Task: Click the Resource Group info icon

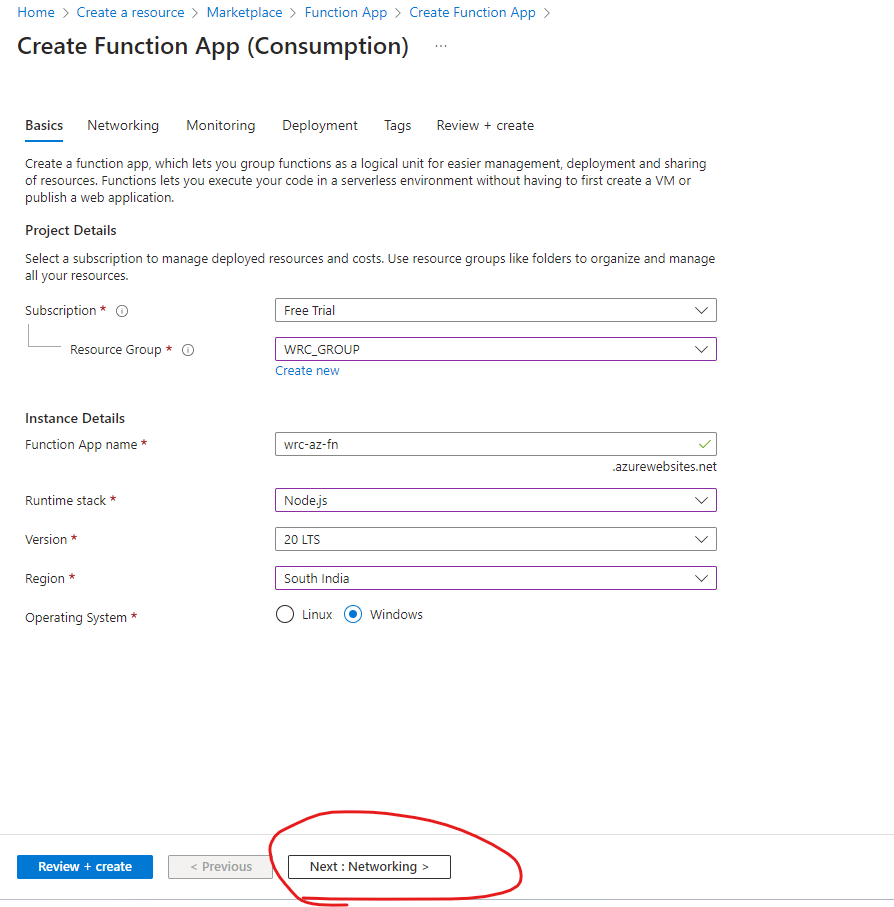Action: 188,350
